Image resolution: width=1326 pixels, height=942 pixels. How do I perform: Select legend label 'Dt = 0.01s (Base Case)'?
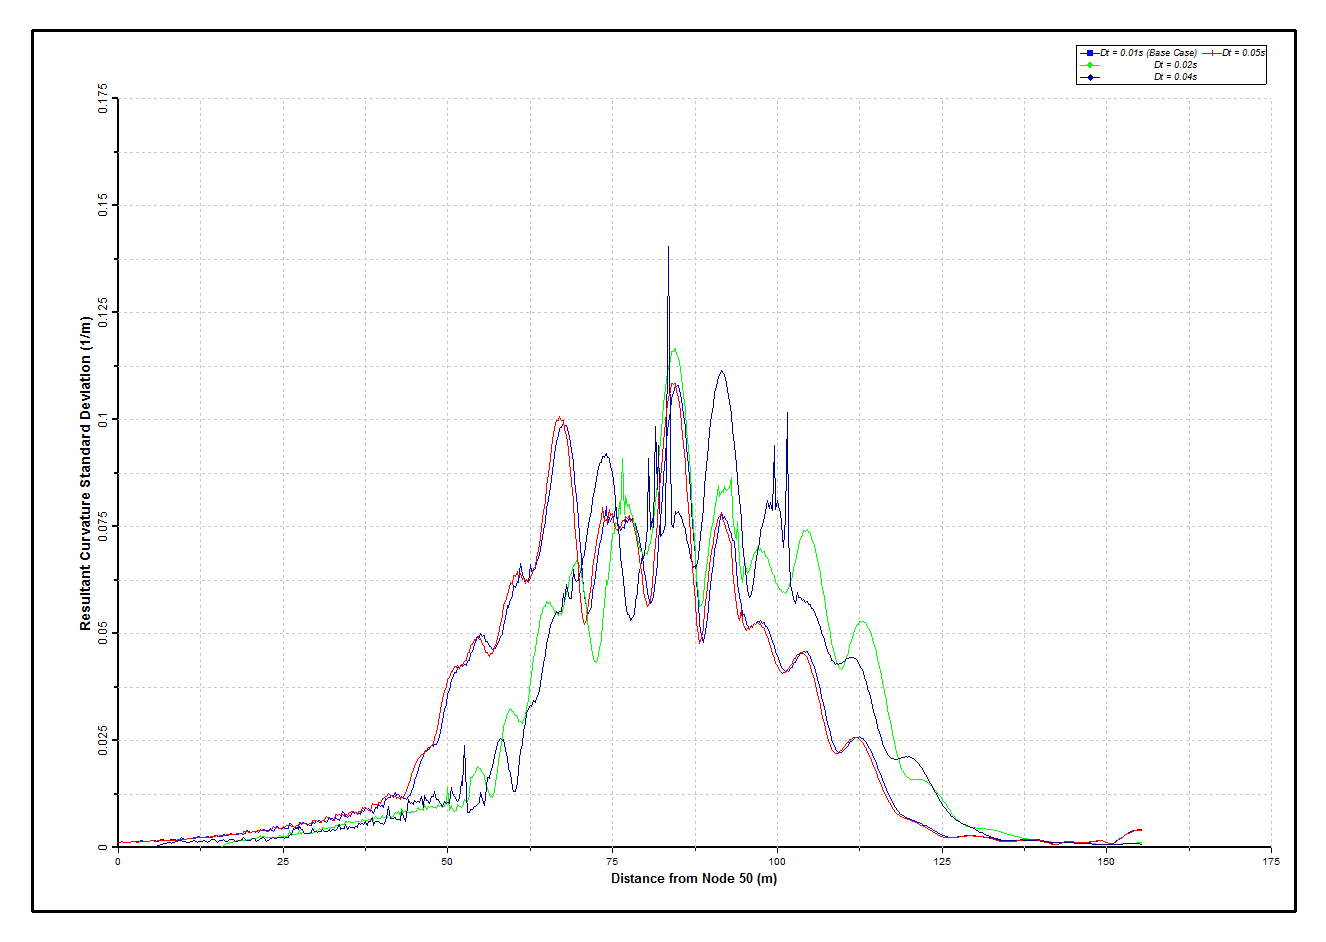[1149, 53]
